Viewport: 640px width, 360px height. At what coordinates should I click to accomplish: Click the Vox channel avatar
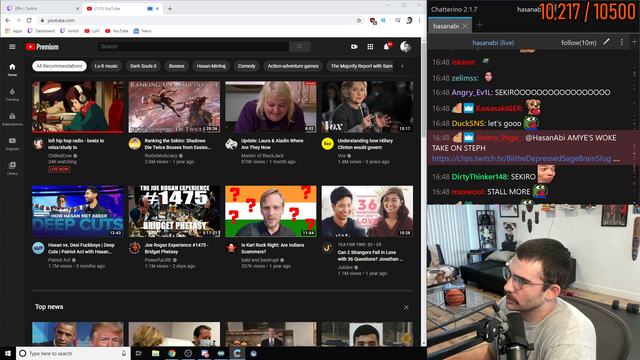click(x=327, y=144)
